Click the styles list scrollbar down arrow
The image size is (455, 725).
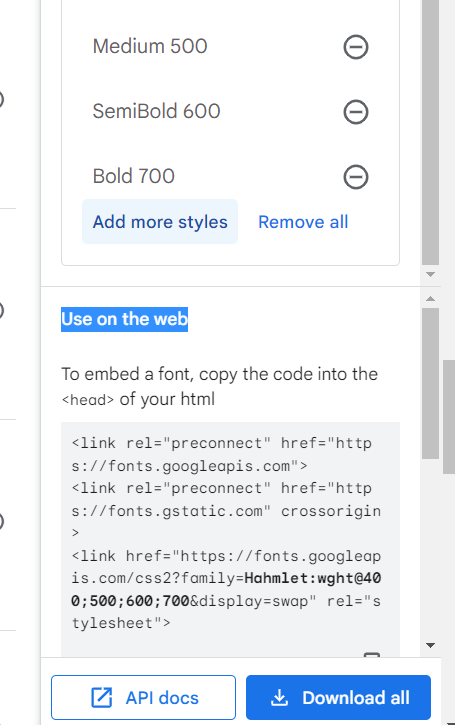point(430,274)
